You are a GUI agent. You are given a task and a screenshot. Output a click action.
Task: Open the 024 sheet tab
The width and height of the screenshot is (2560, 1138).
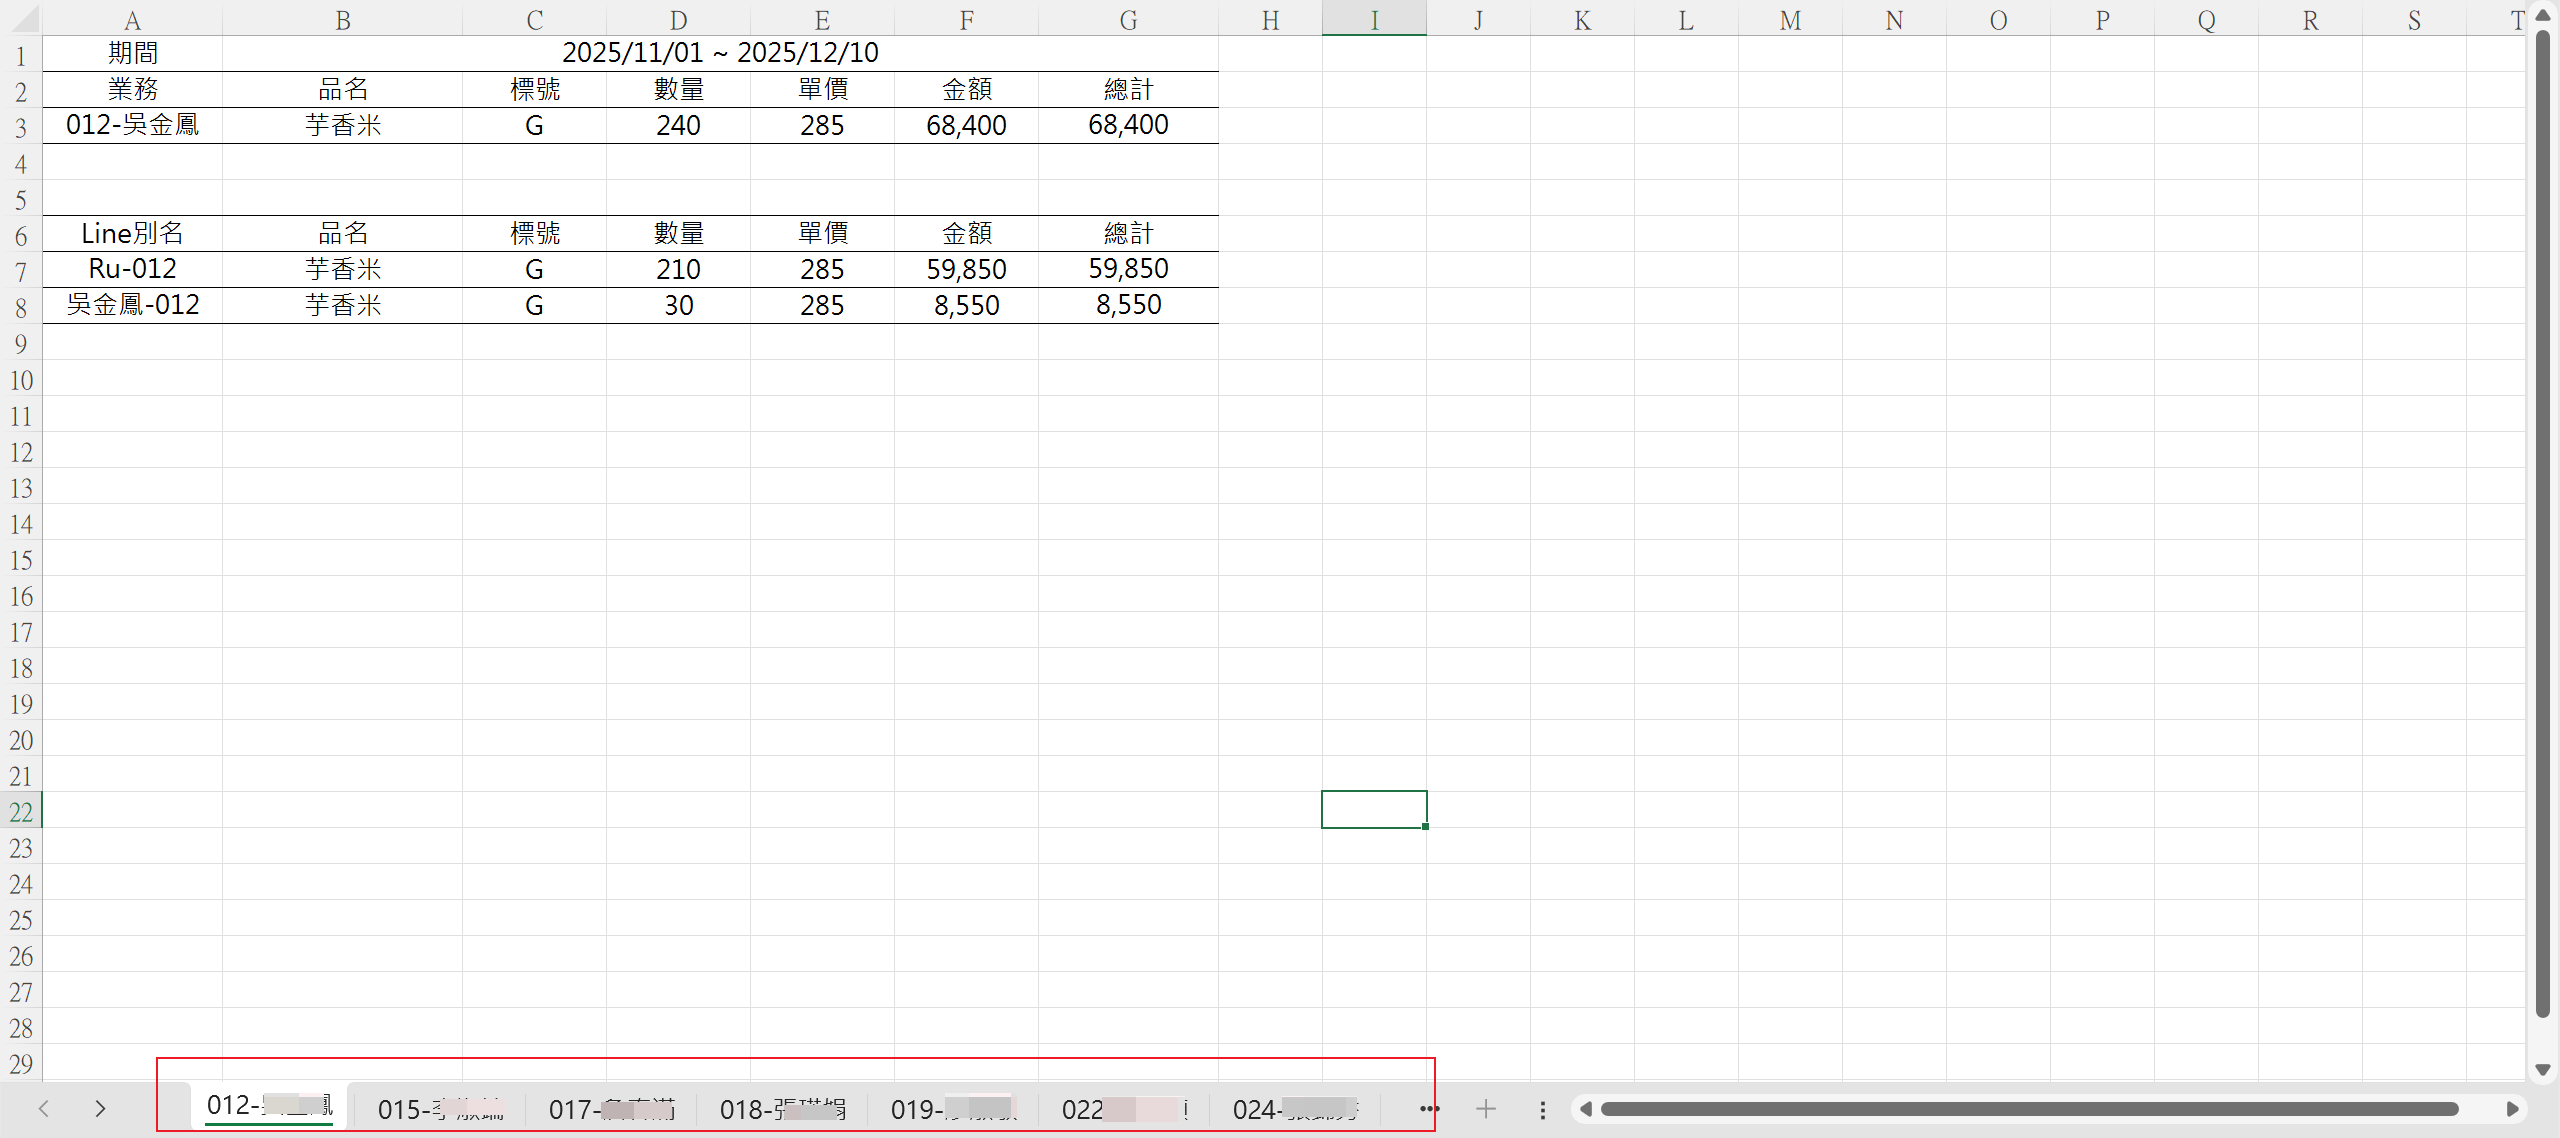[1294, 1110]
